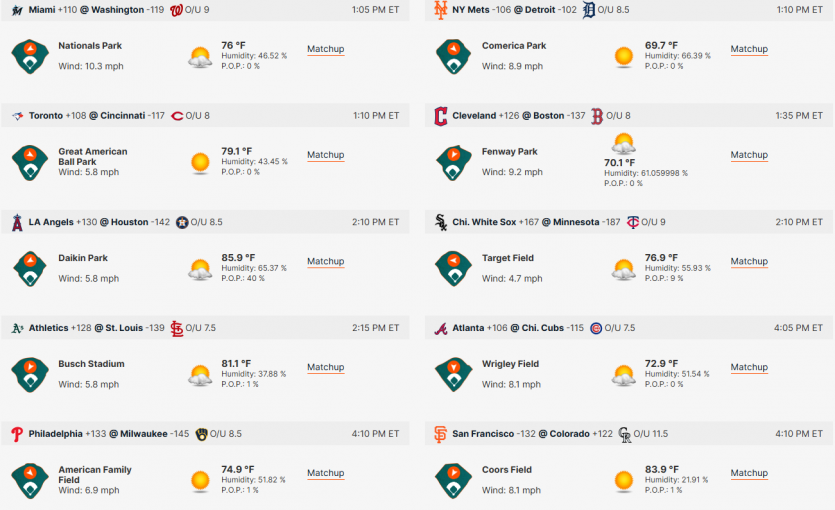Image resolution: width=835 pixels, height=510 pixels.
Task: Open Matchup for Athletics at St. Louis
Action: click(x=325, y=367)
